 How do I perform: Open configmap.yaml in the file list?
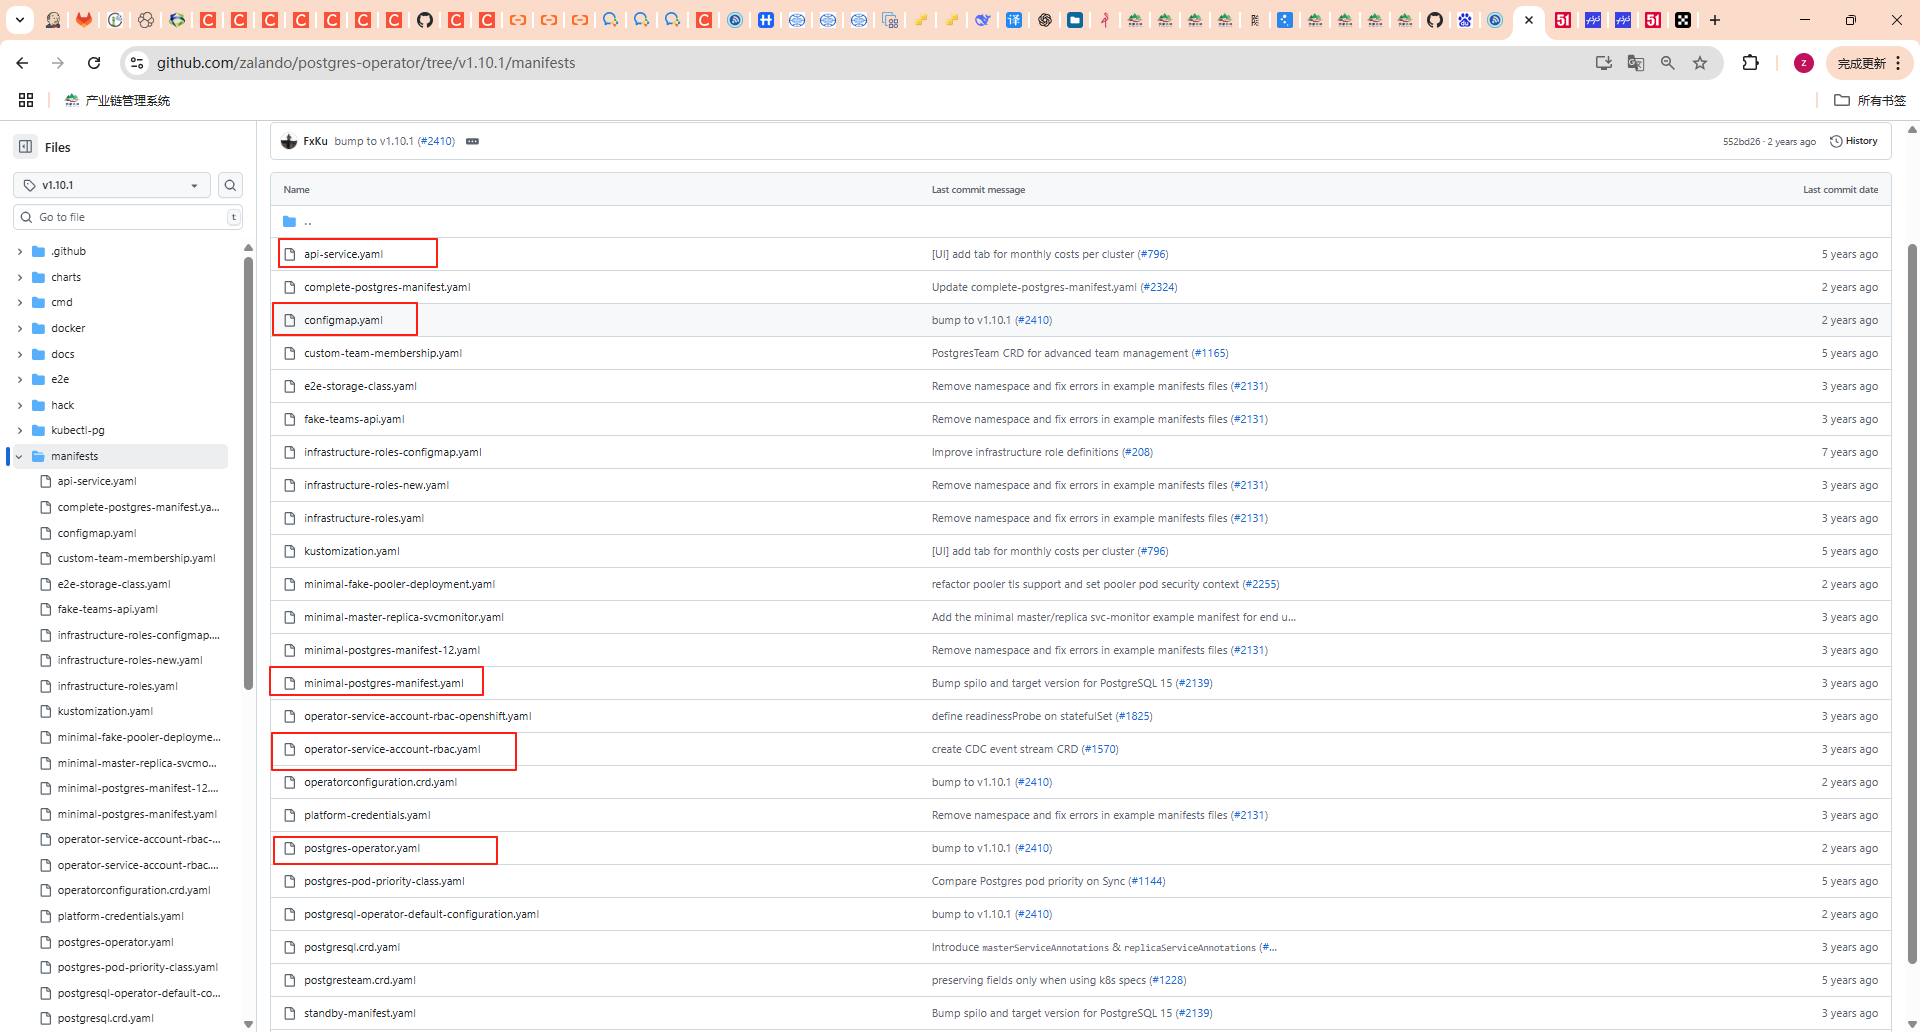click(343, 320)
